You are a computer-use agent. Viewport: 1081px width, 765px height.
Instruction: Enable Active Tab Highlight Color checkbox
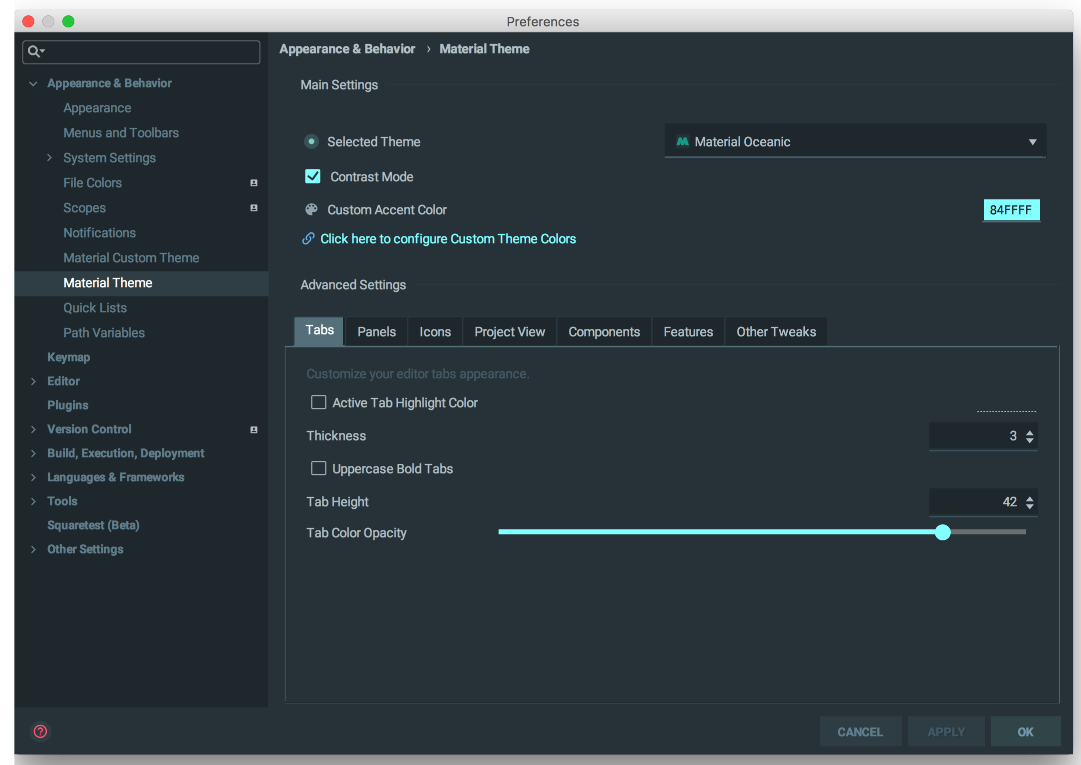click(x=319, y=402)
